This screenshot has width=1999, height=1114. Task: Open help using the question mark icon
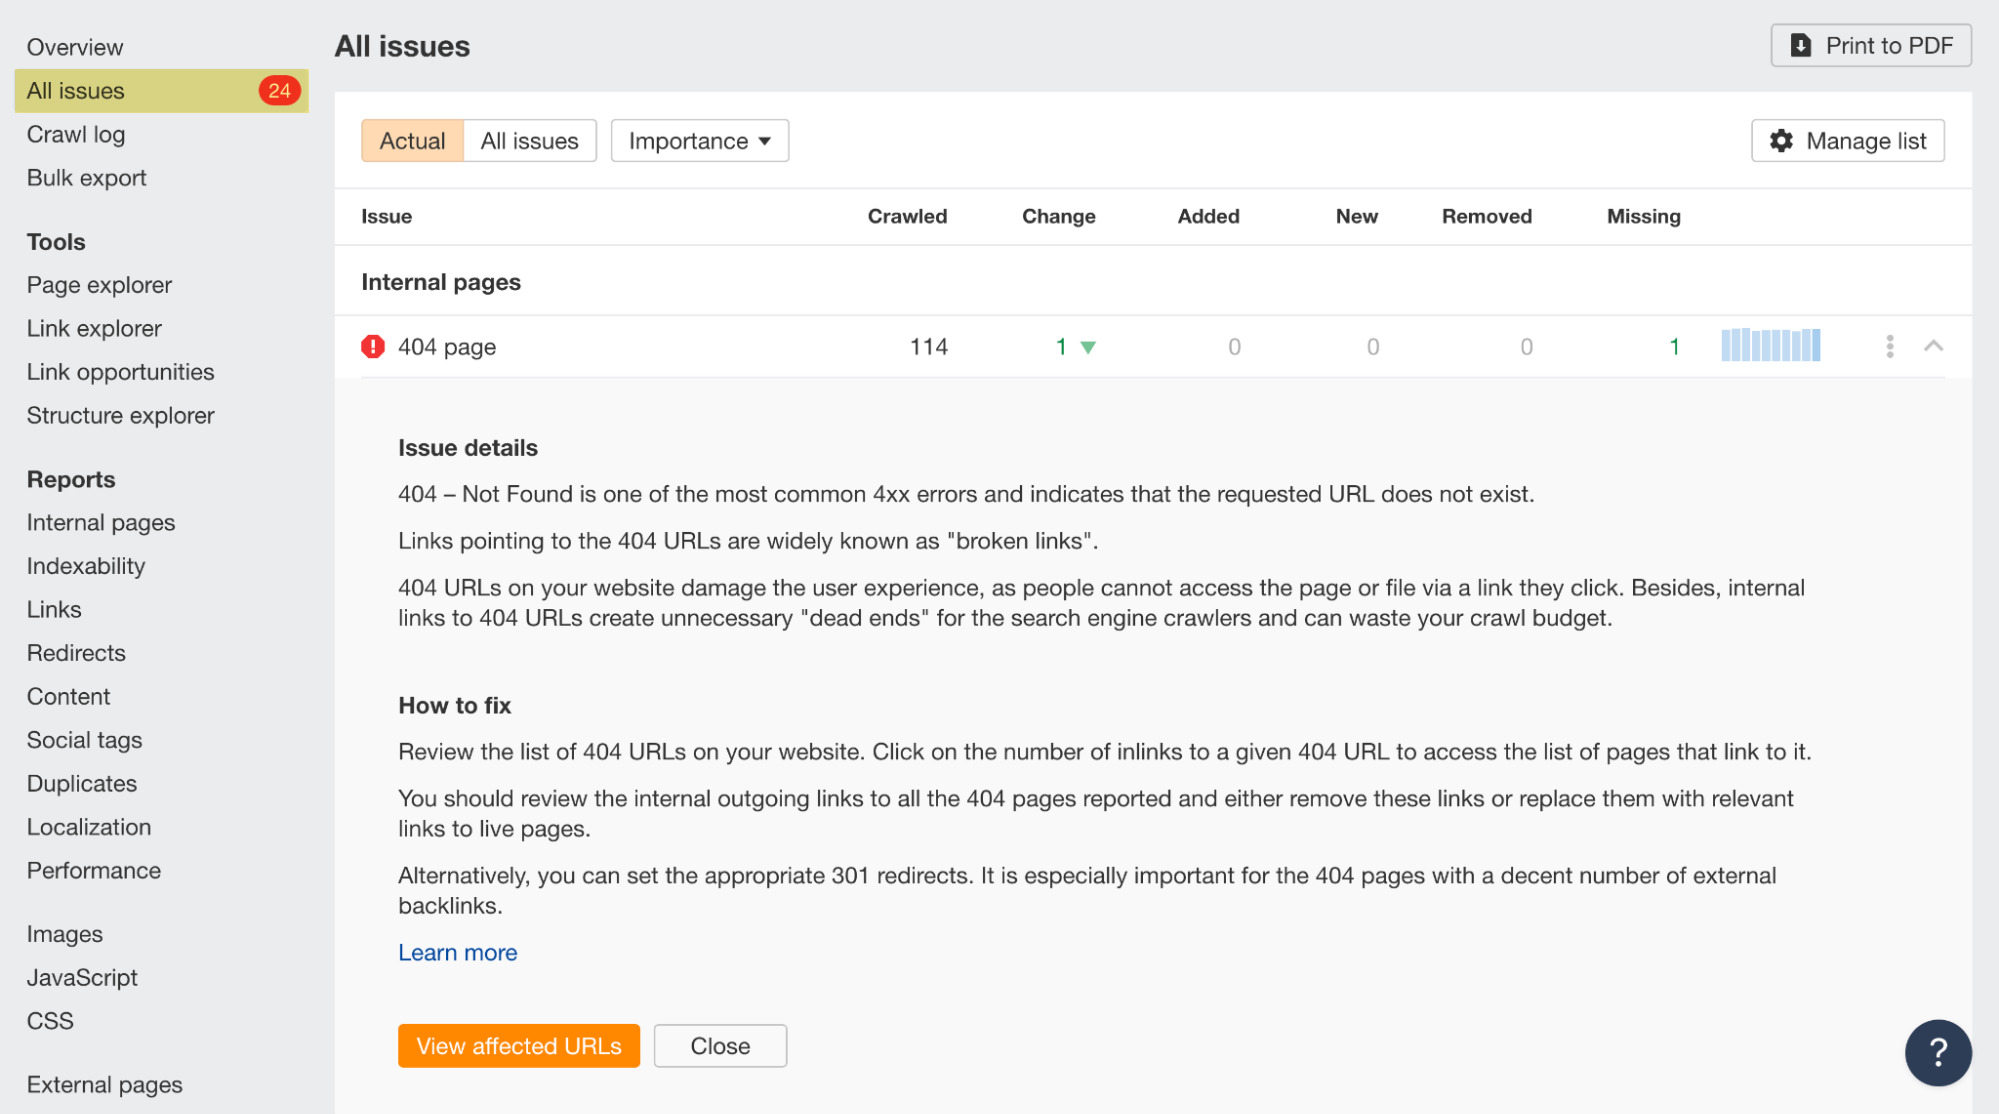tap(1937, 1052)
